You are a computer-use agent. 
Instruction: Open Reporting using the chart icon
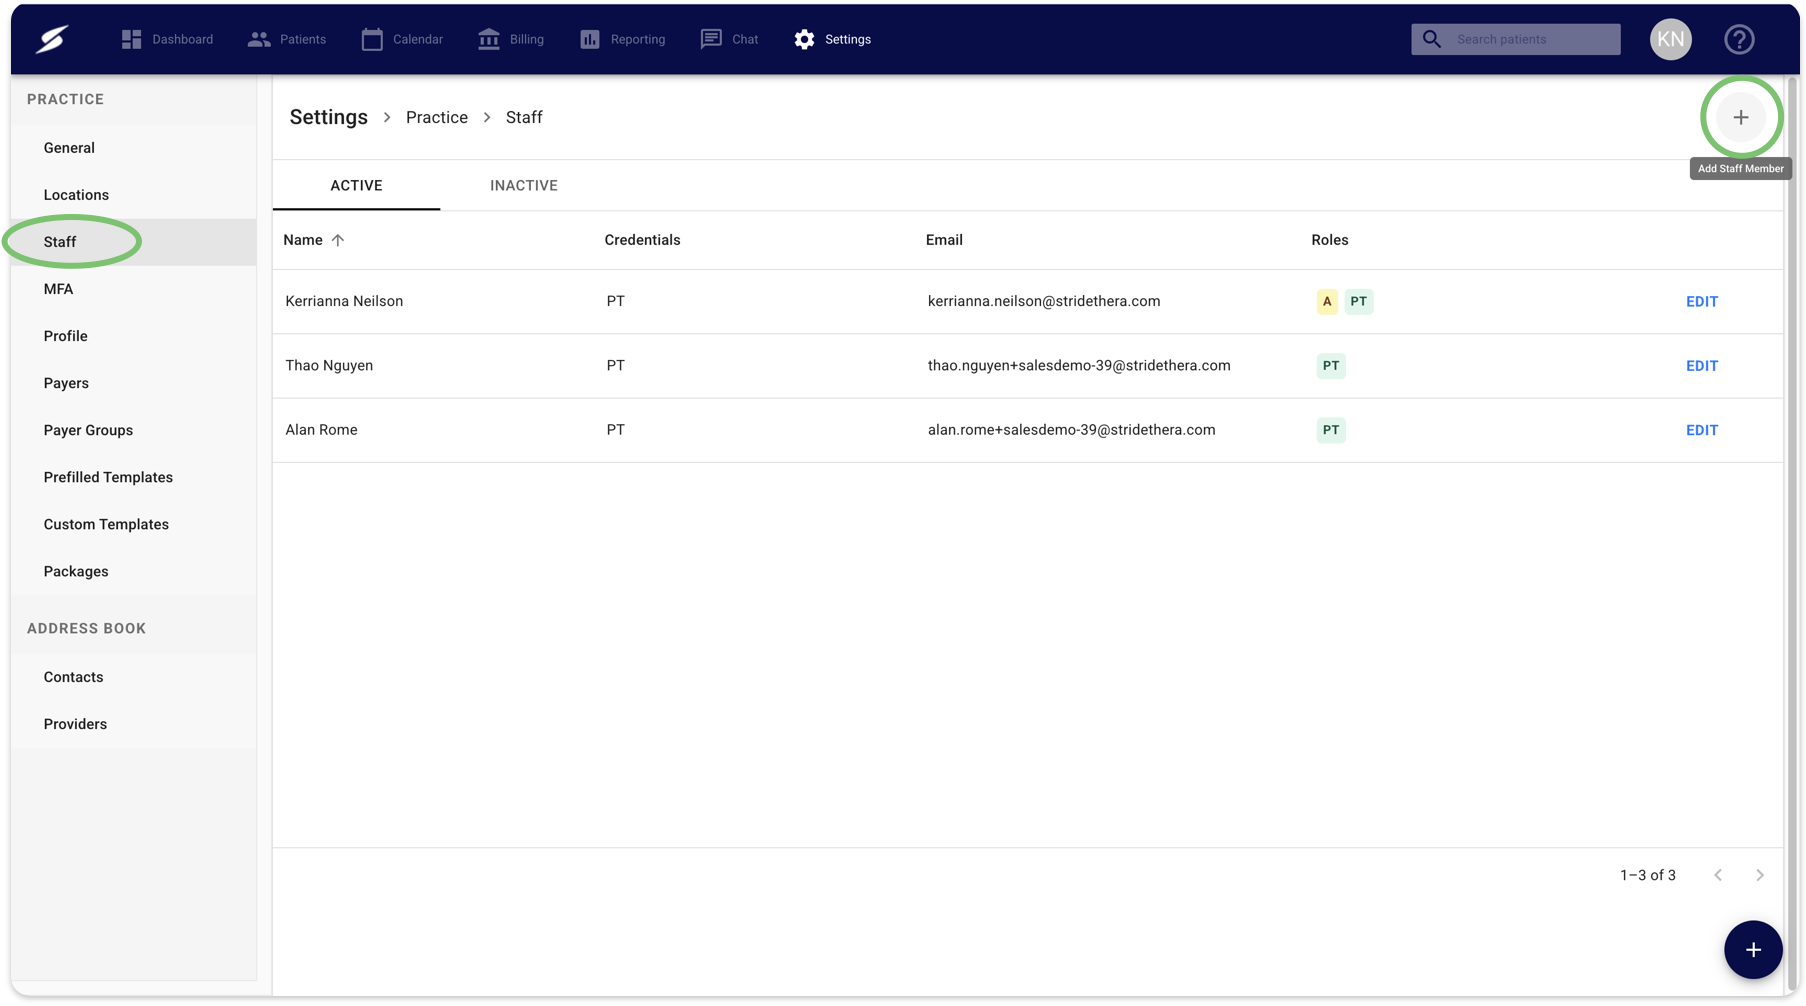[x=590, y=39]
